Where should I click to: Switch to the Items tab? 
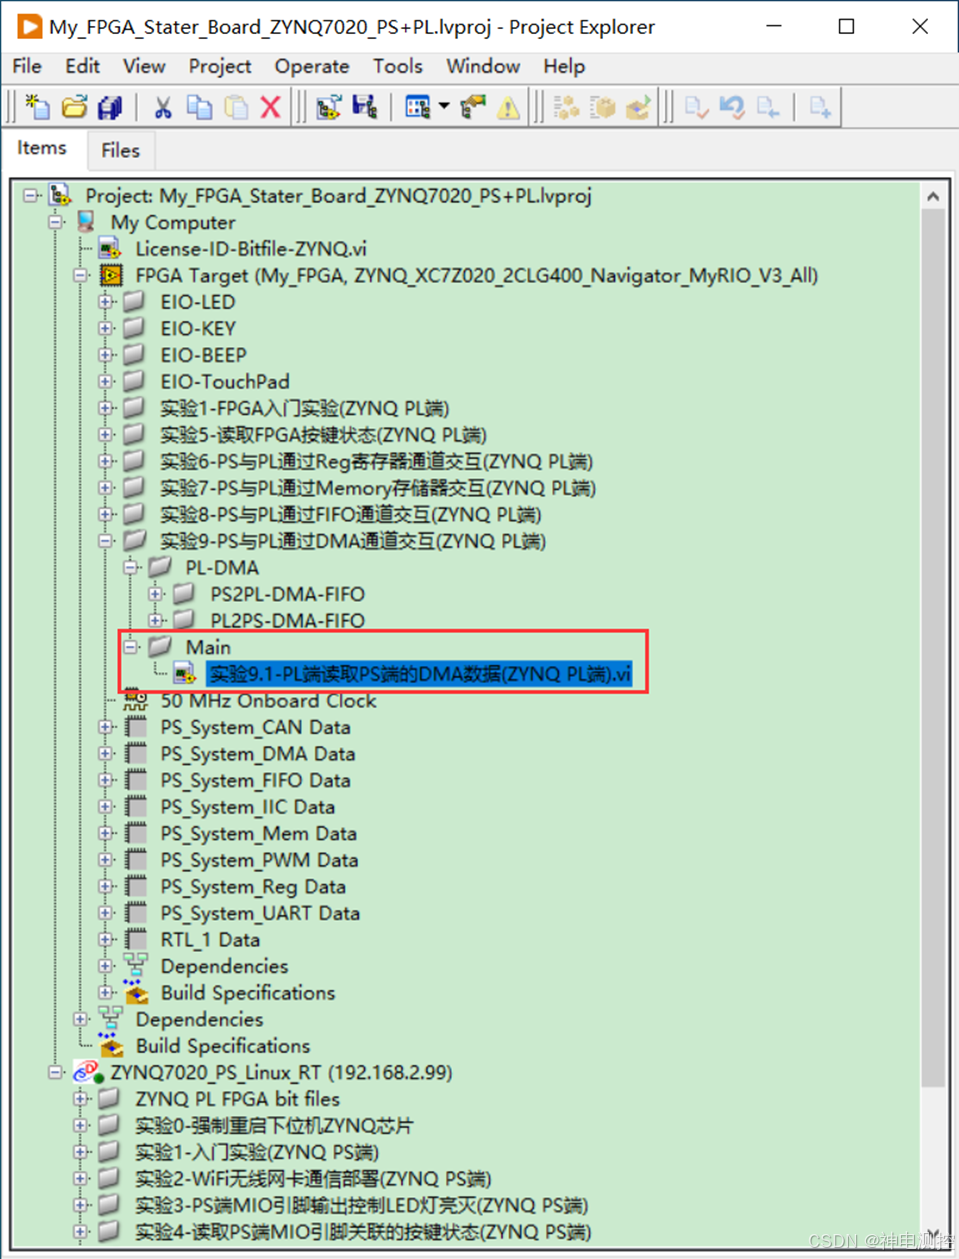click(x=41, y=148)
